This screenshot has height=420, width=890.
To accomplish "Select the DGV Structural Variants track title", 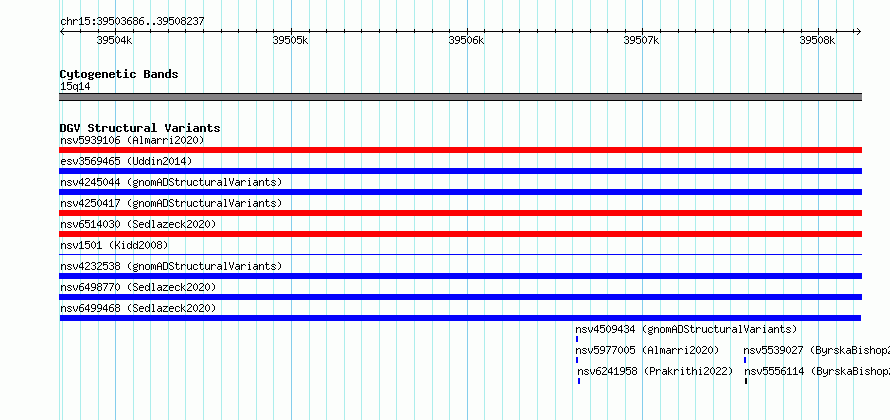I will pyautogui.click(x=140, y=128).
